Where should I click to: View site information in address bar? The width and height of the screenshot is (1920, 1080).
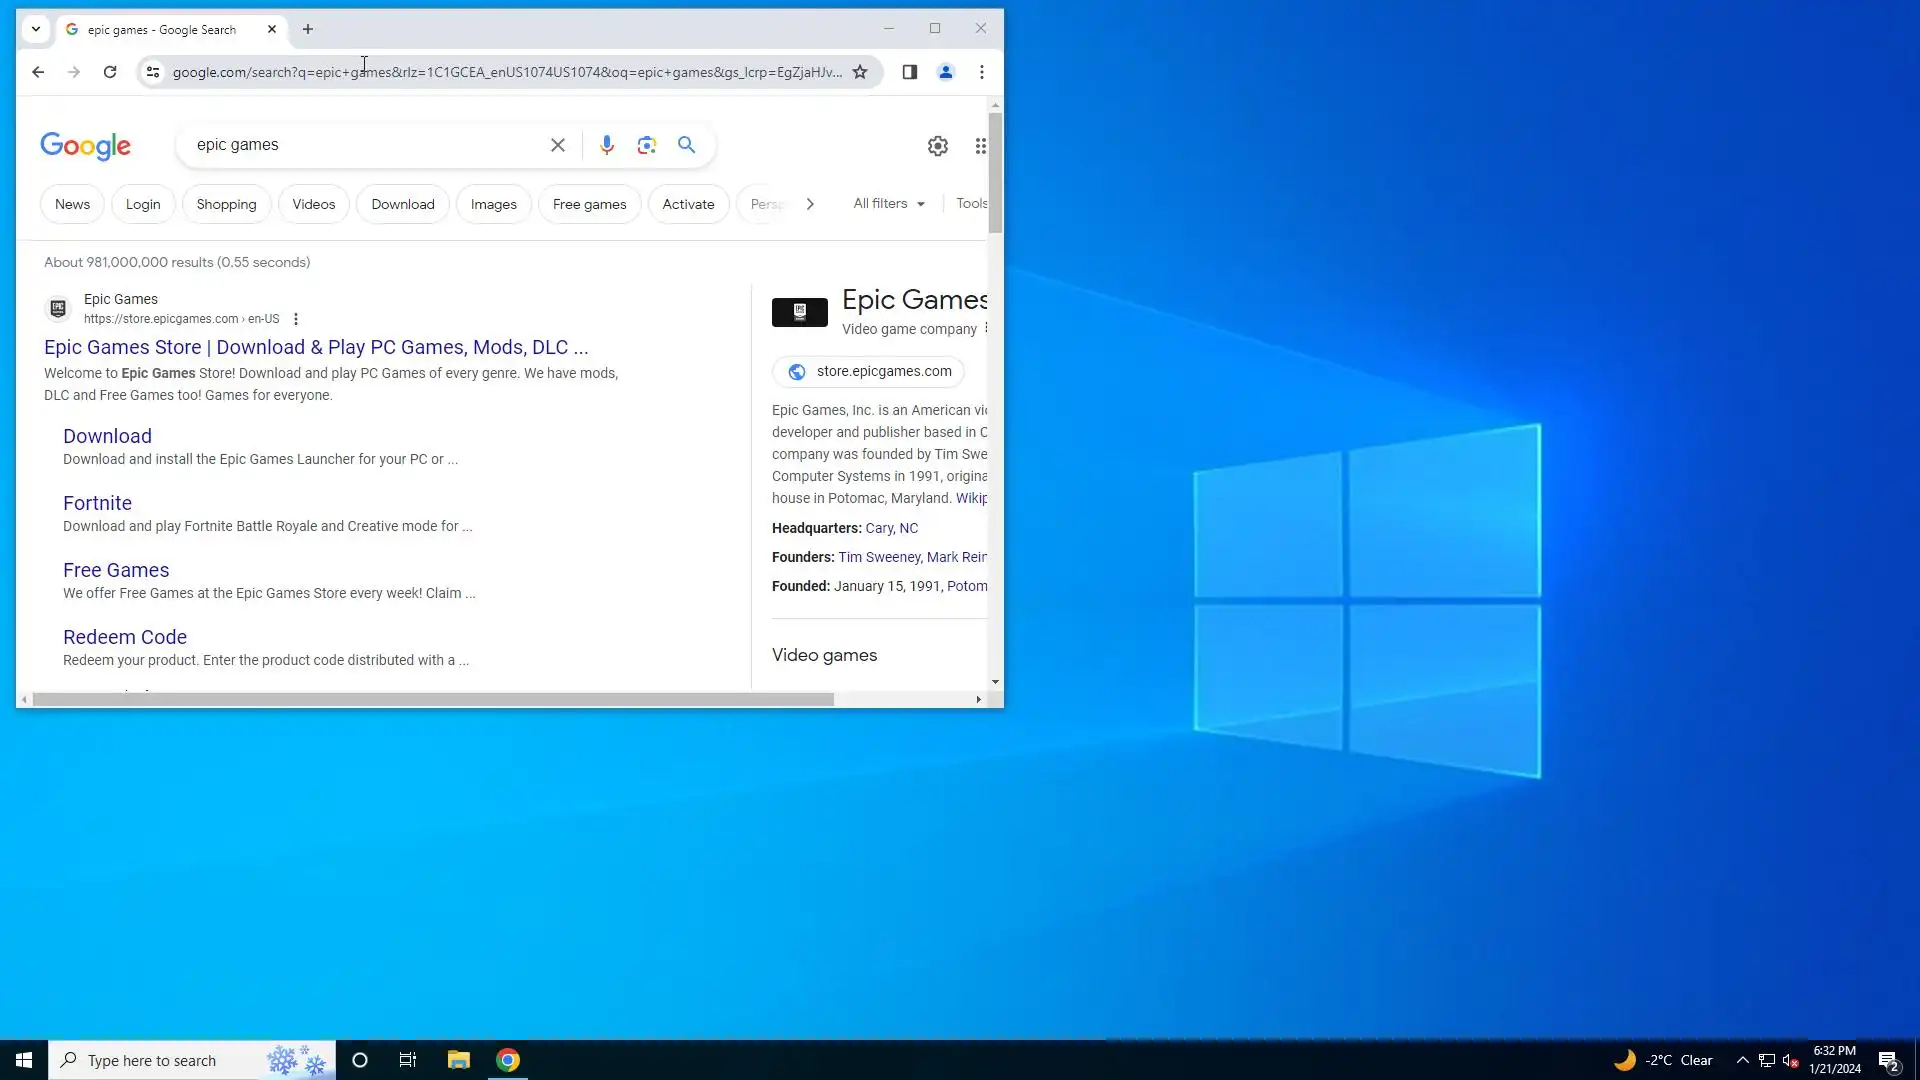(153, 72)
